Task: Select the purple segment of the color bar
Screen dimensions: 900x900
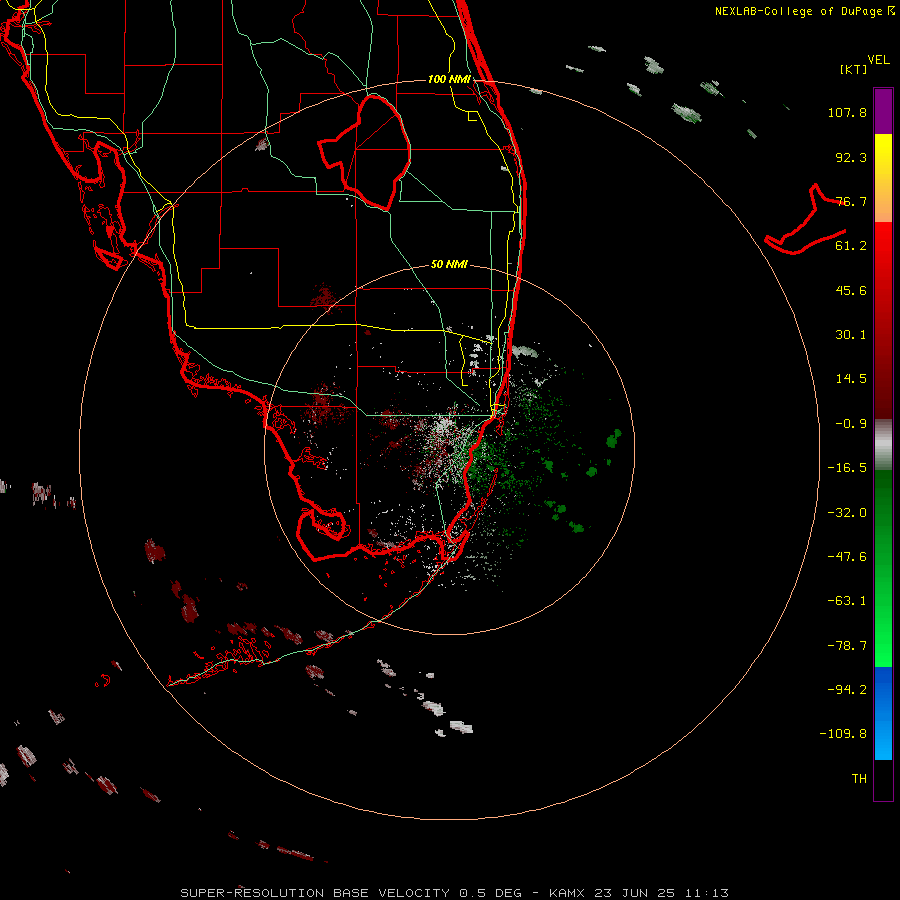Action: (x=883, y=111)
